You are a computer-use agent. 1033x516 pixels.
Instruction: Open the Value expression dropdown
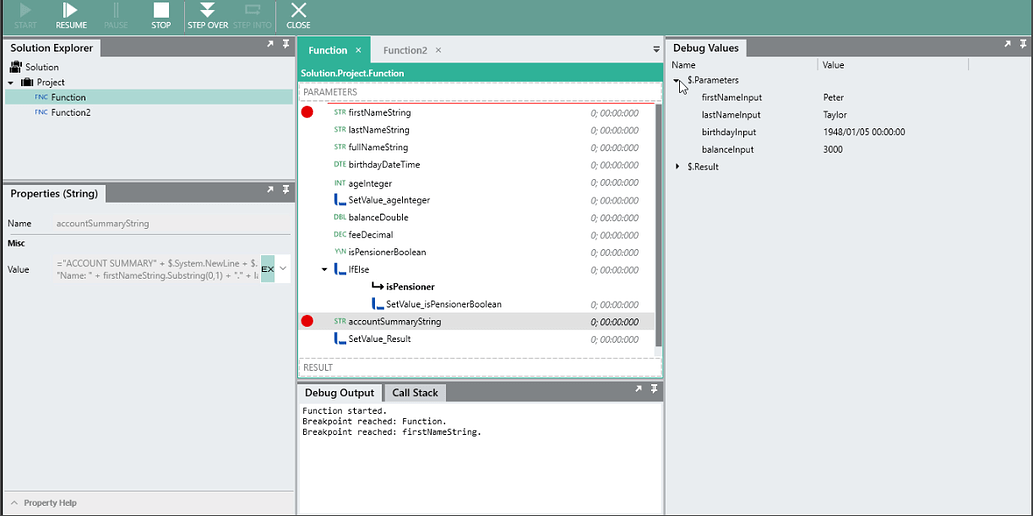pos(283,269)
